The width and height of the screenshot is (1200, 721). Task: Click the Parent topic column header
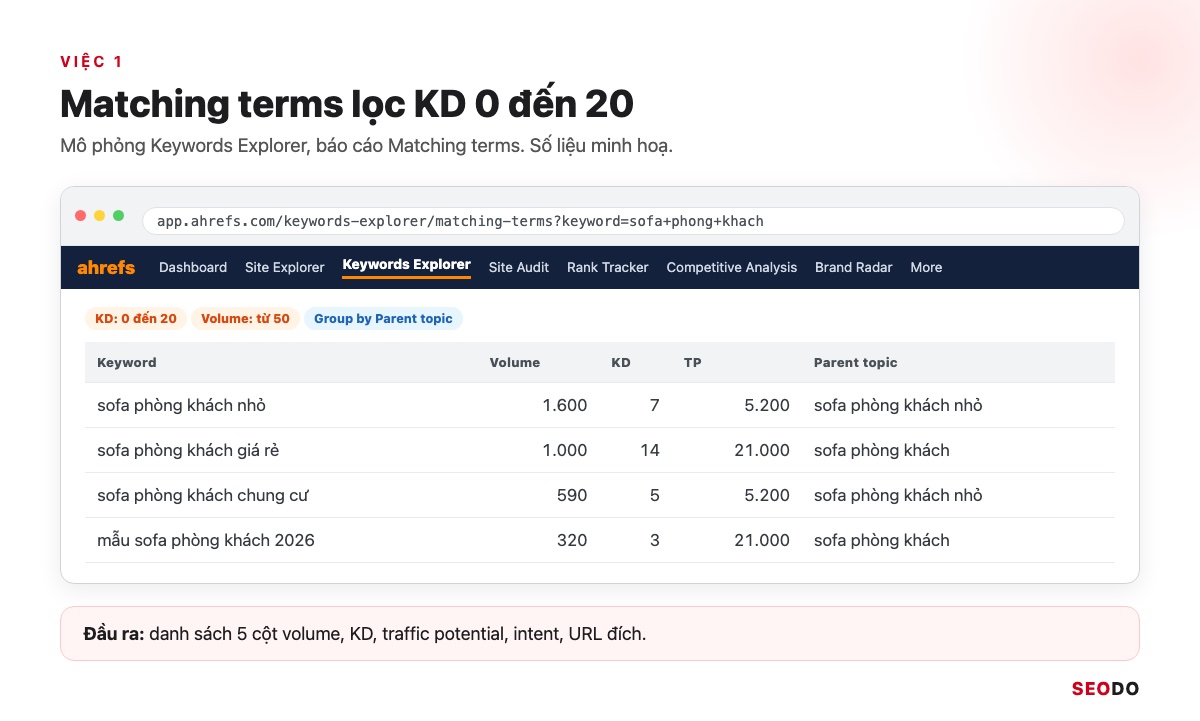coord(856,363)
